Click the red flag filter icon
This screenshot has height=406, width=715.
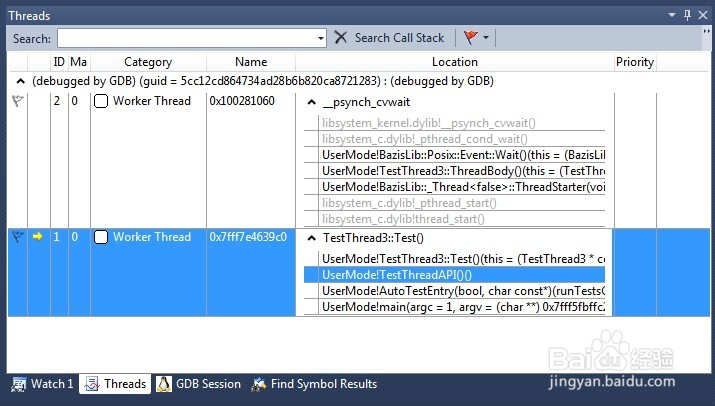click(471, 37)
